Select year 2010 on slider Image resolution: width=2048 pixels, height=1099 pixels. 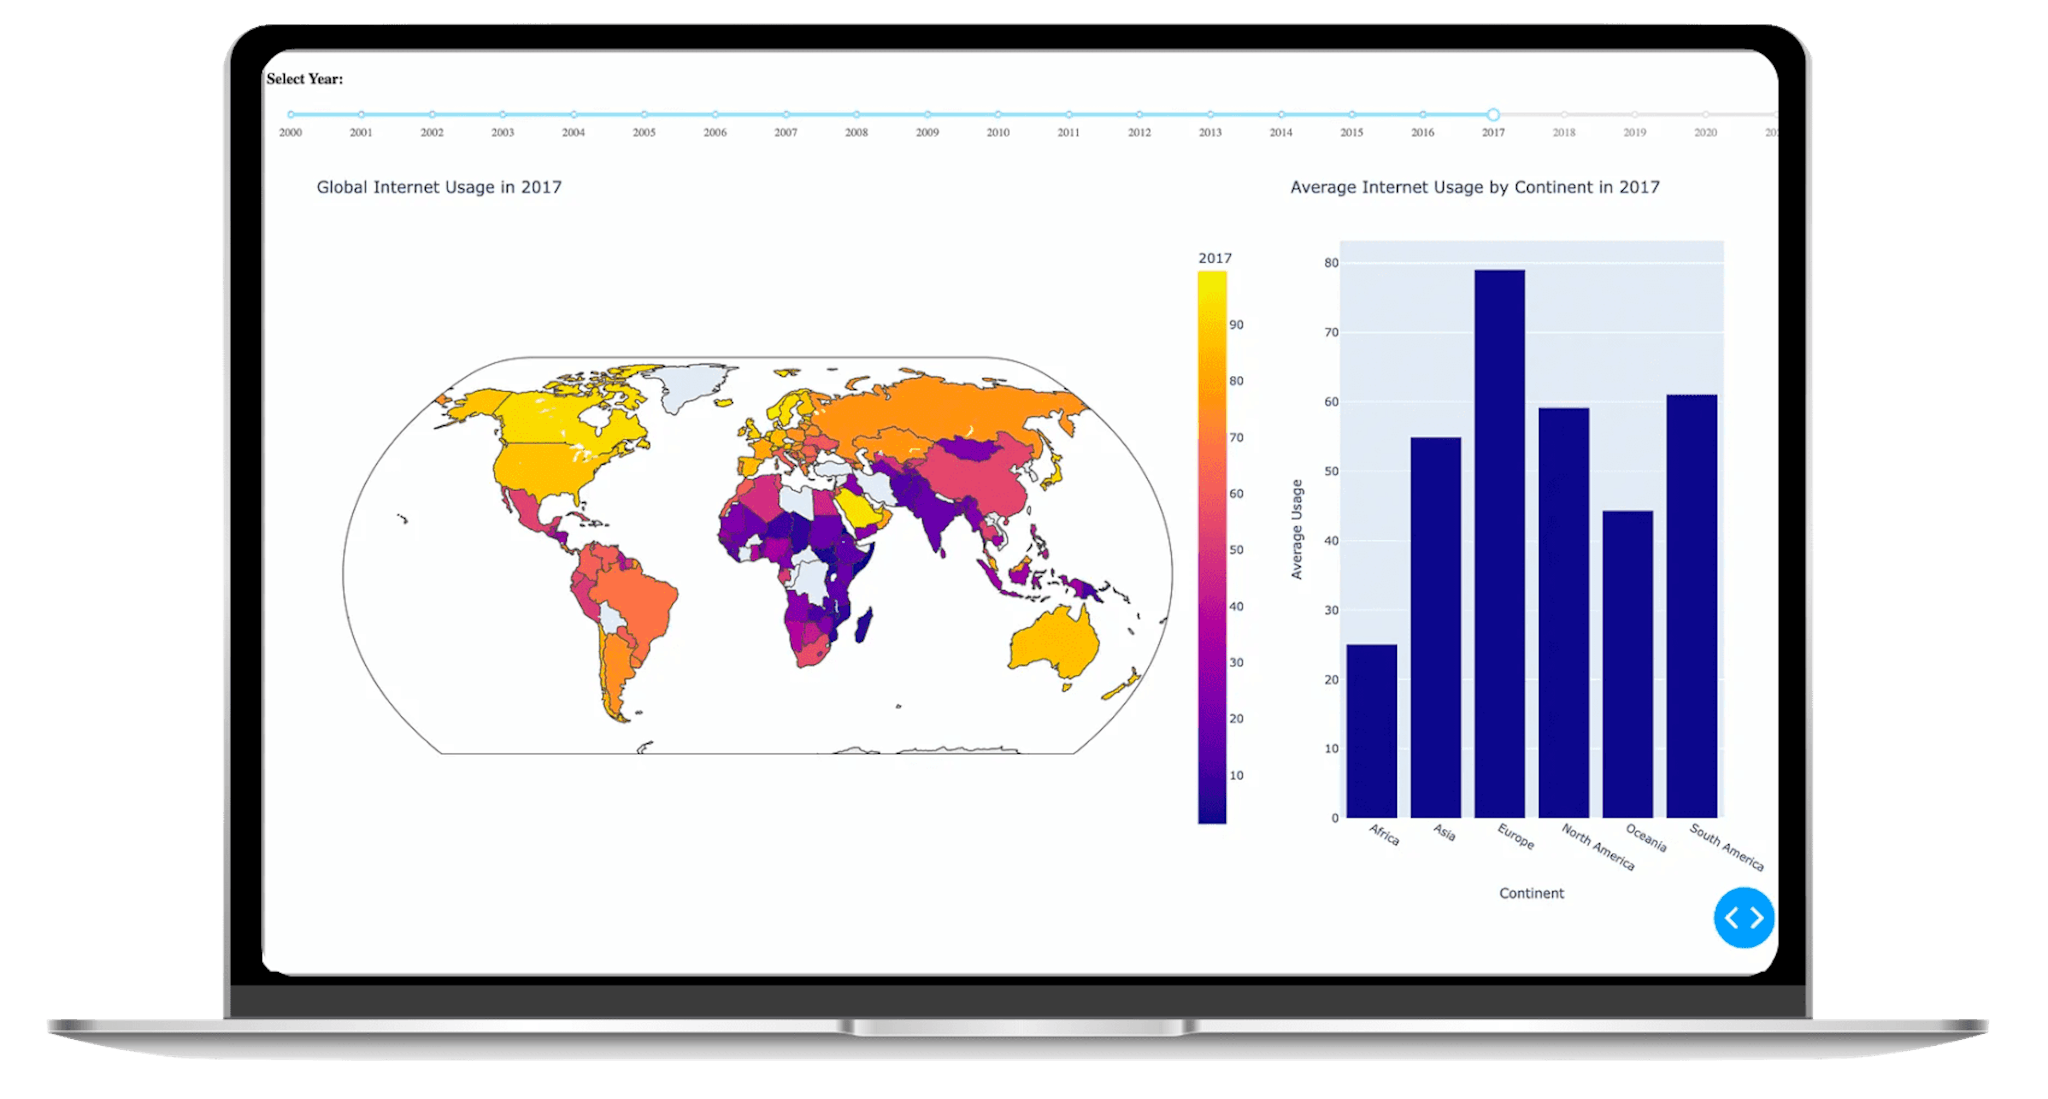[x=998, y=115]
